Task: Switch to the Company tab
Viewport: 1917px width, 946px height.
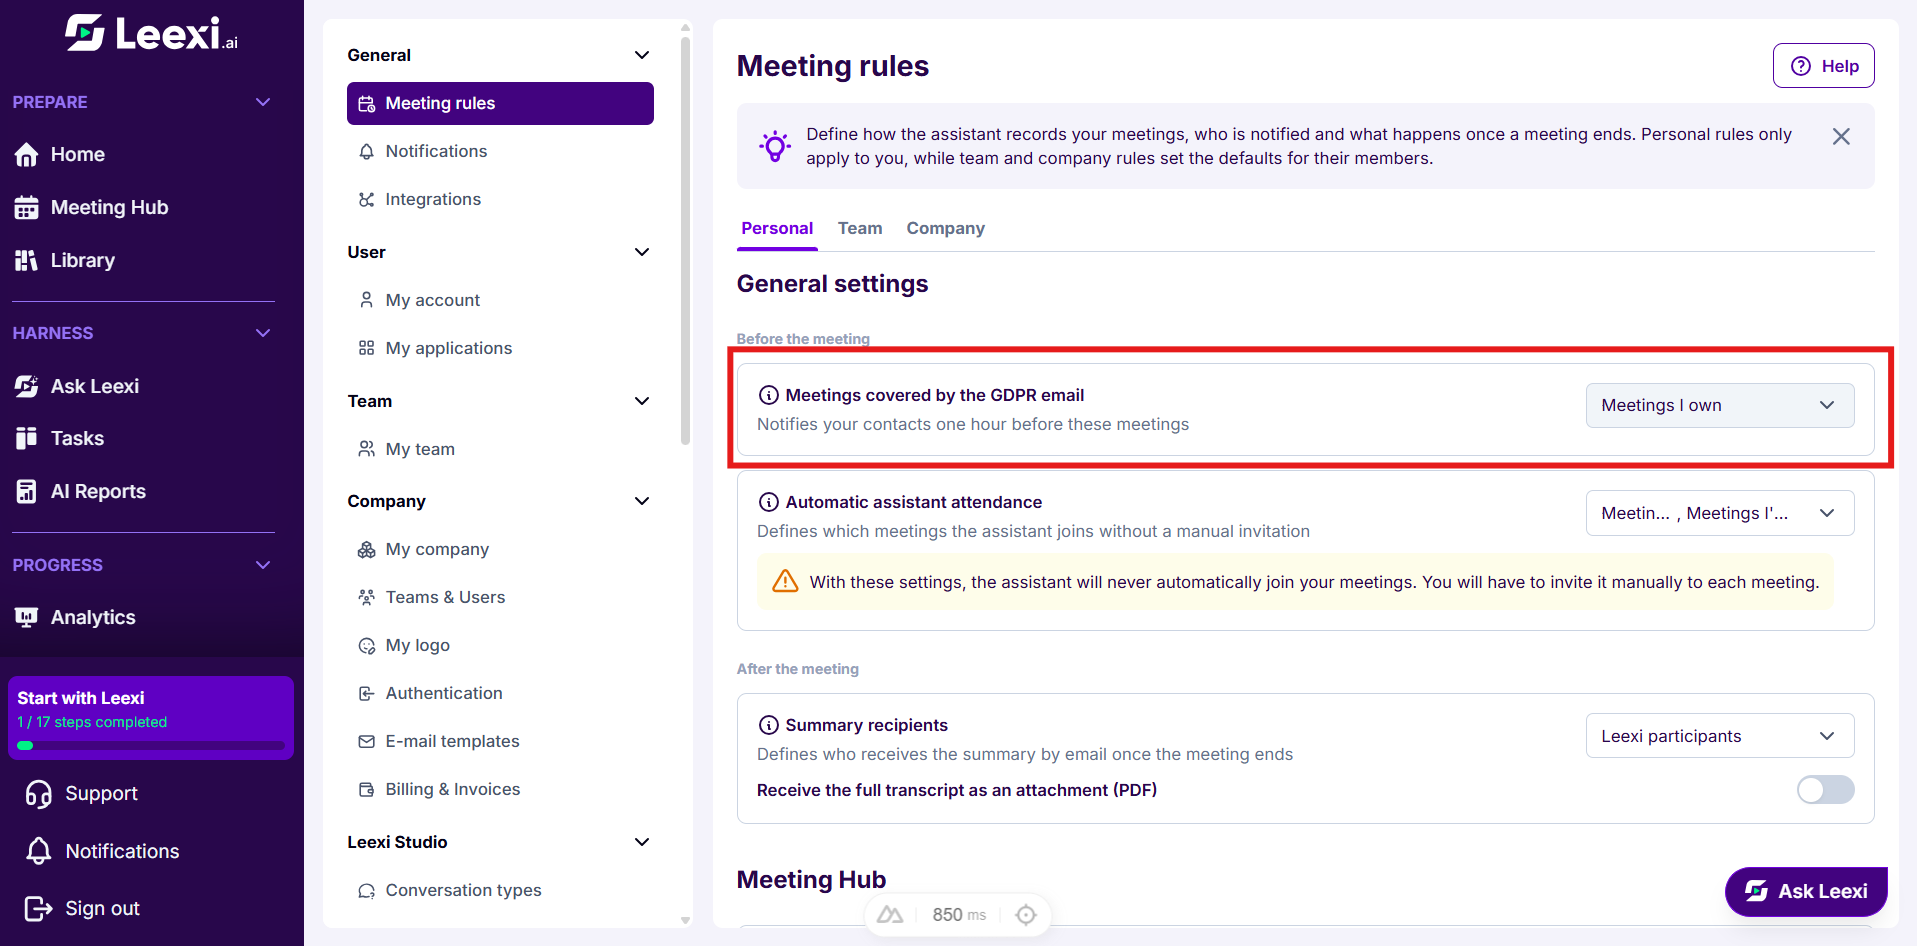Action: pos(945,228)
